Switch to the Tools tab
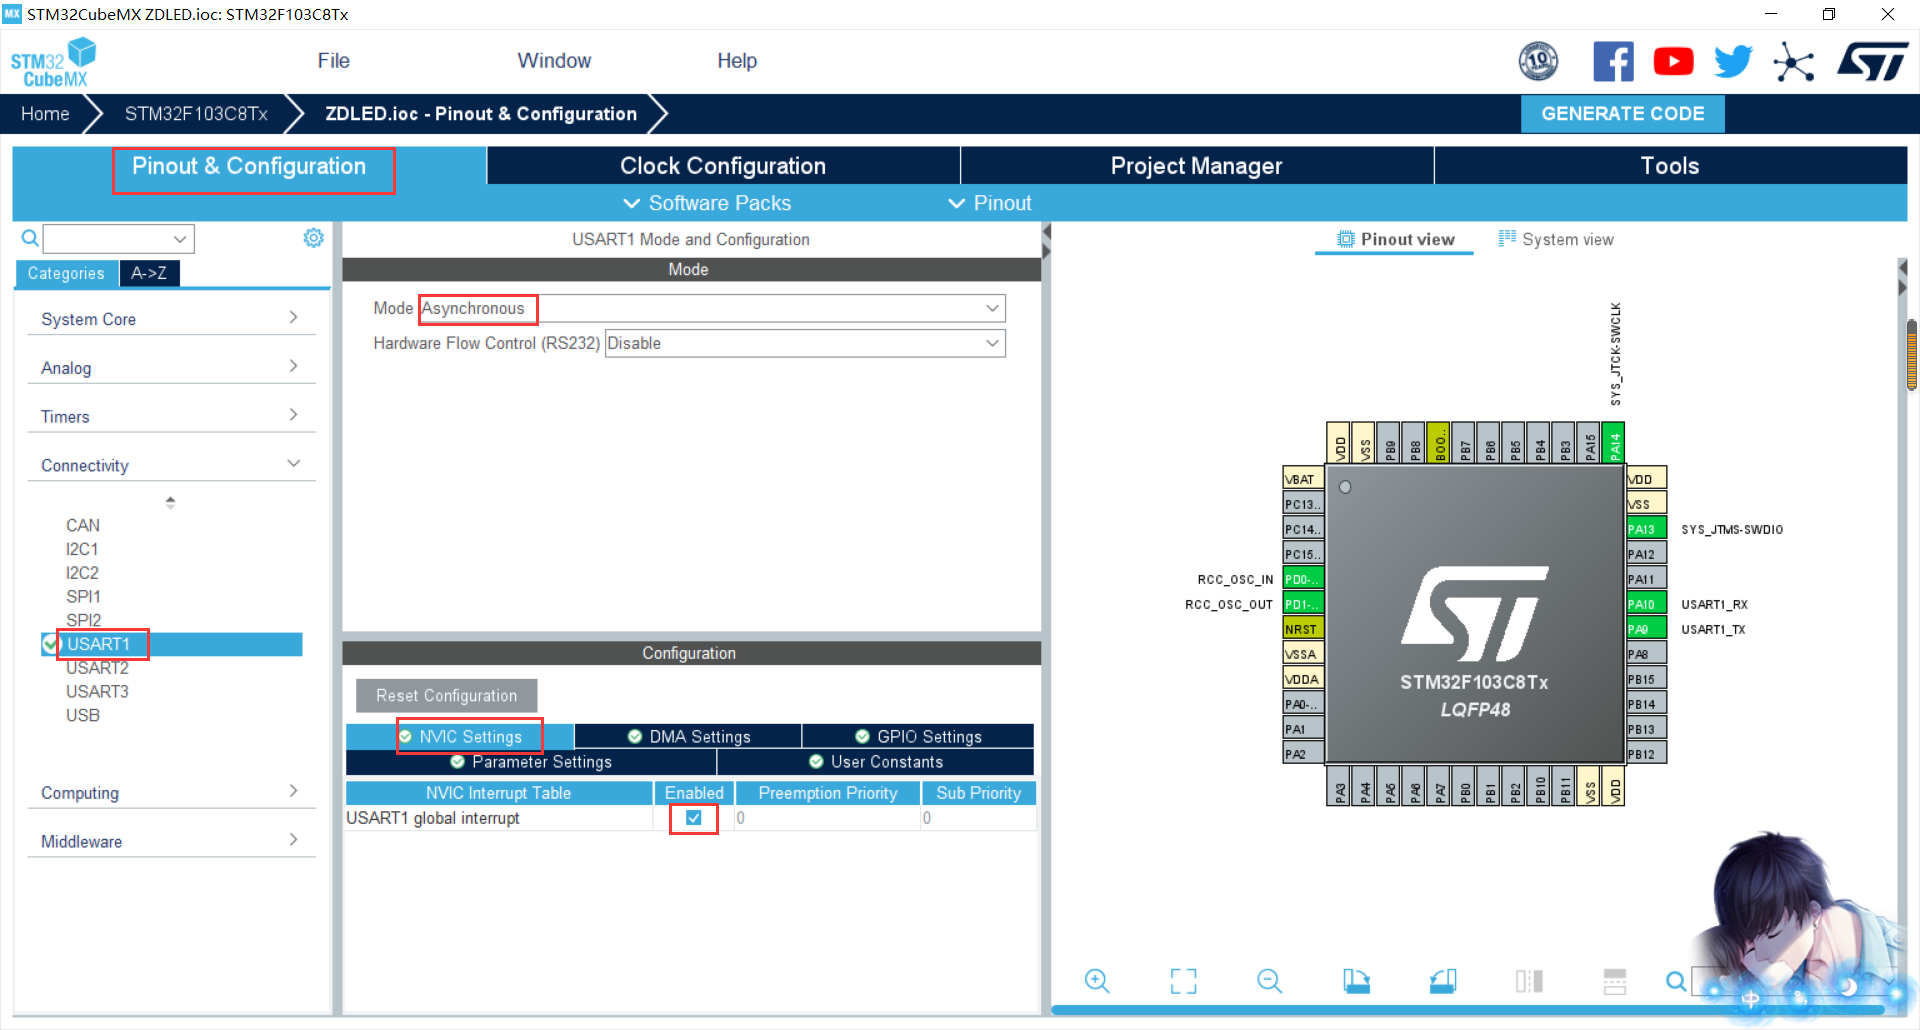Image resolution: width=1920 pixels, height=1030 pixels. (1670, 166)
